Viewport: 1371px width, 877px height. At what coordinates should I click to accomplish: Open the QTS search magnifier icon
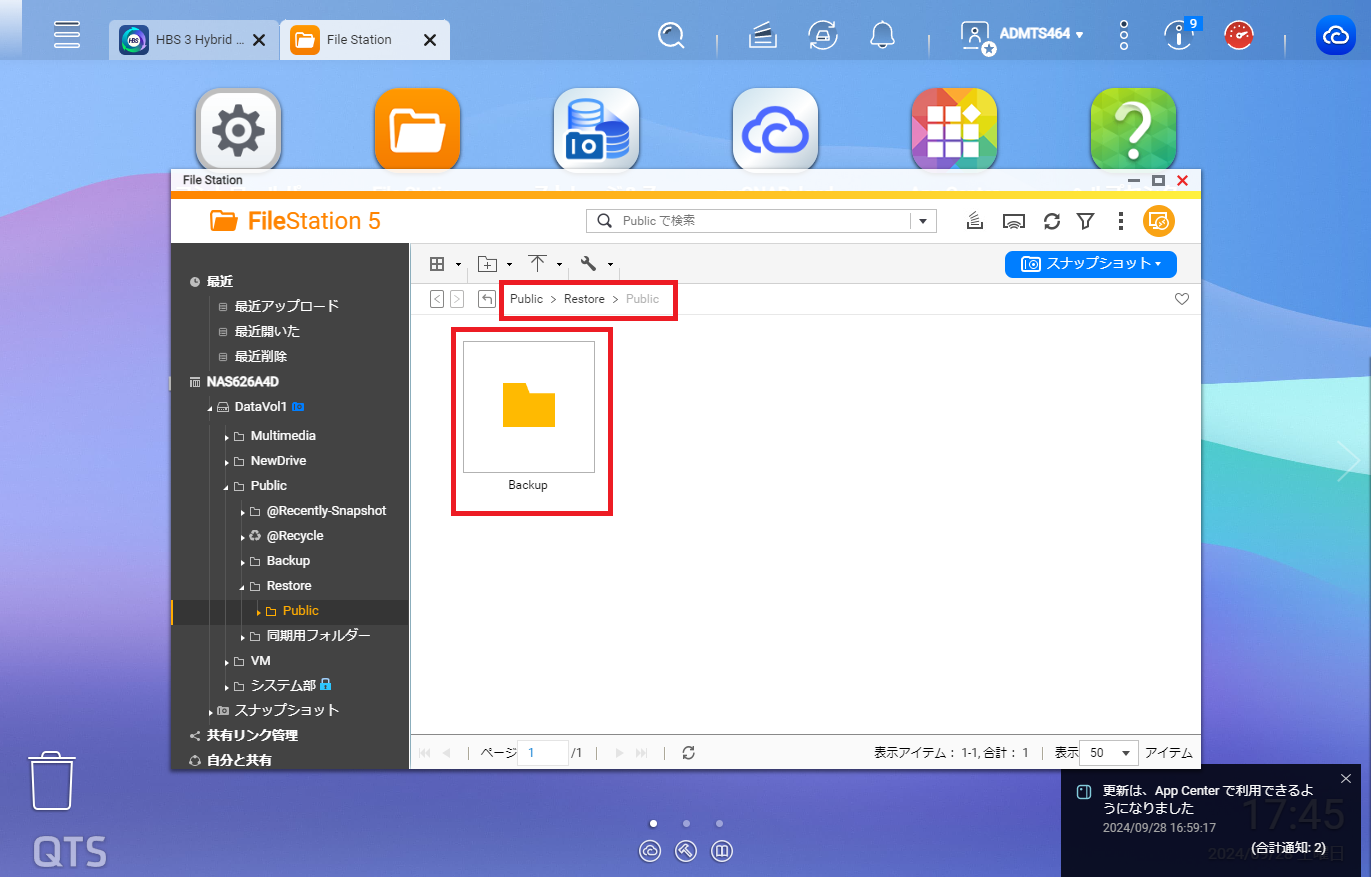670,36
